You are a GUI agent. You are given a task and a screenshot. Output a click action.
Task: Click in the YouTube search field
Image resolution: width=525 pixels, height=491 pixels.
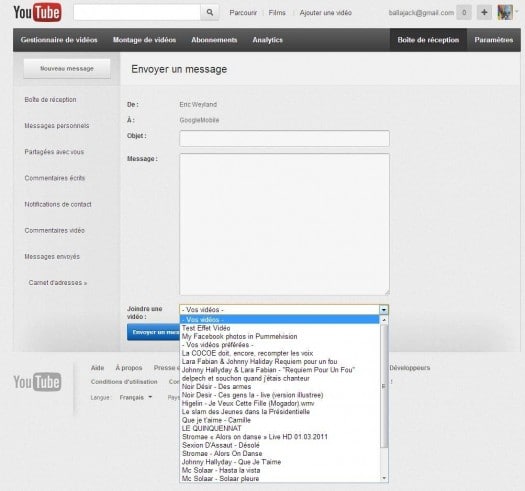(137, 12)
